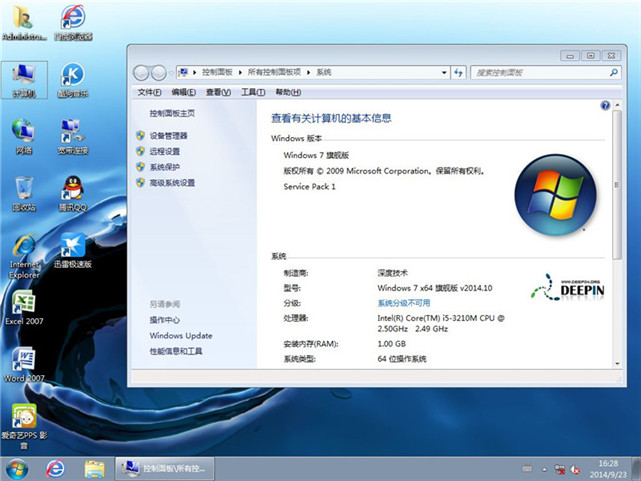641x481 pixels.
Task: Open 系统保护 link
Action: [164, 167]
